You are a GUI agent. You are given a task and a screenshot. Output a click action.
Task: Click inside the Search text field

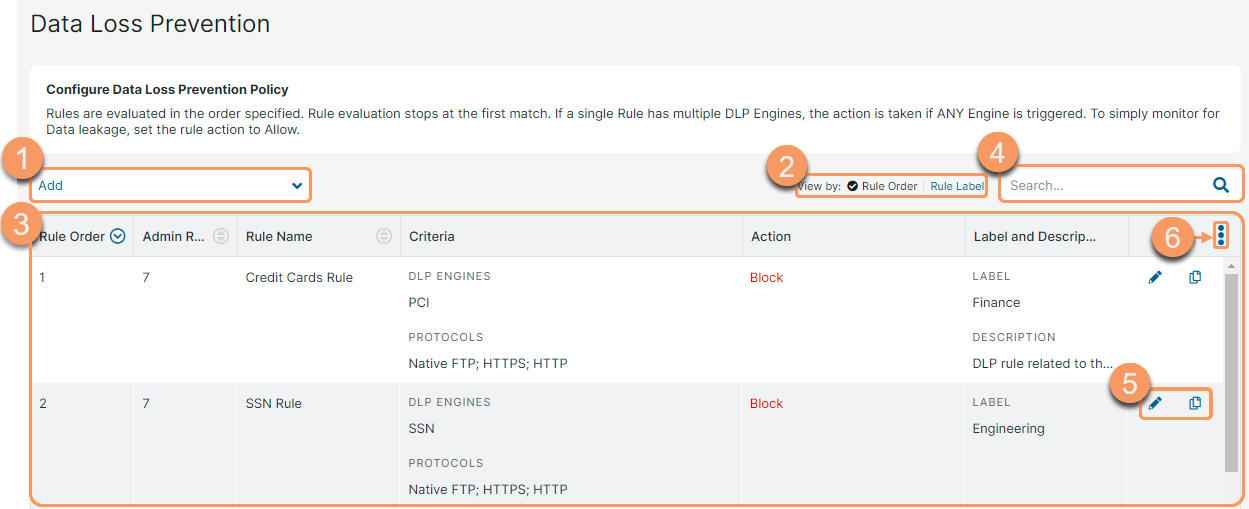coord(1100,185)
